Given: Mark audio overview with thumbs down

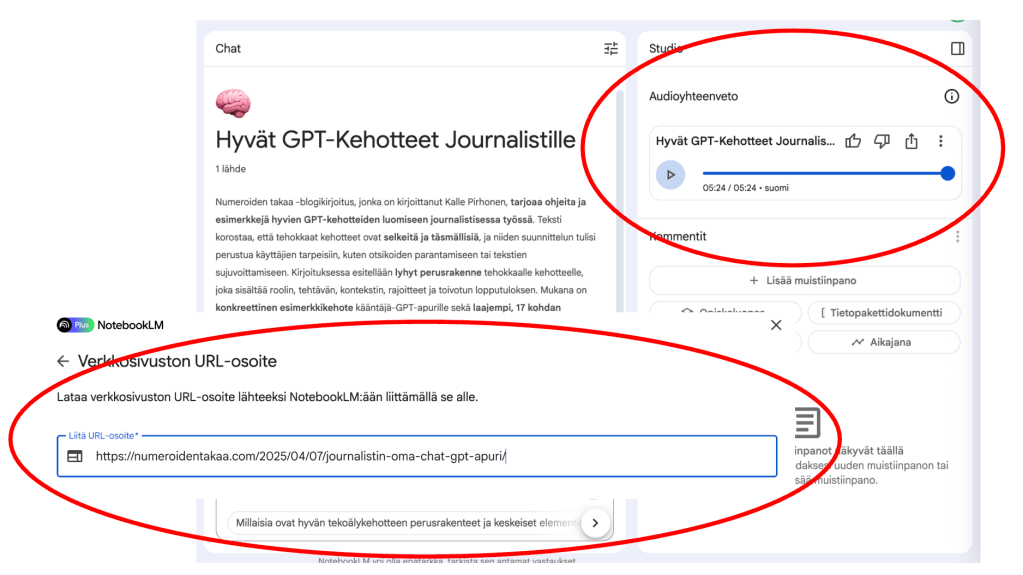Looking at the screenshot, I should (882, 142).
